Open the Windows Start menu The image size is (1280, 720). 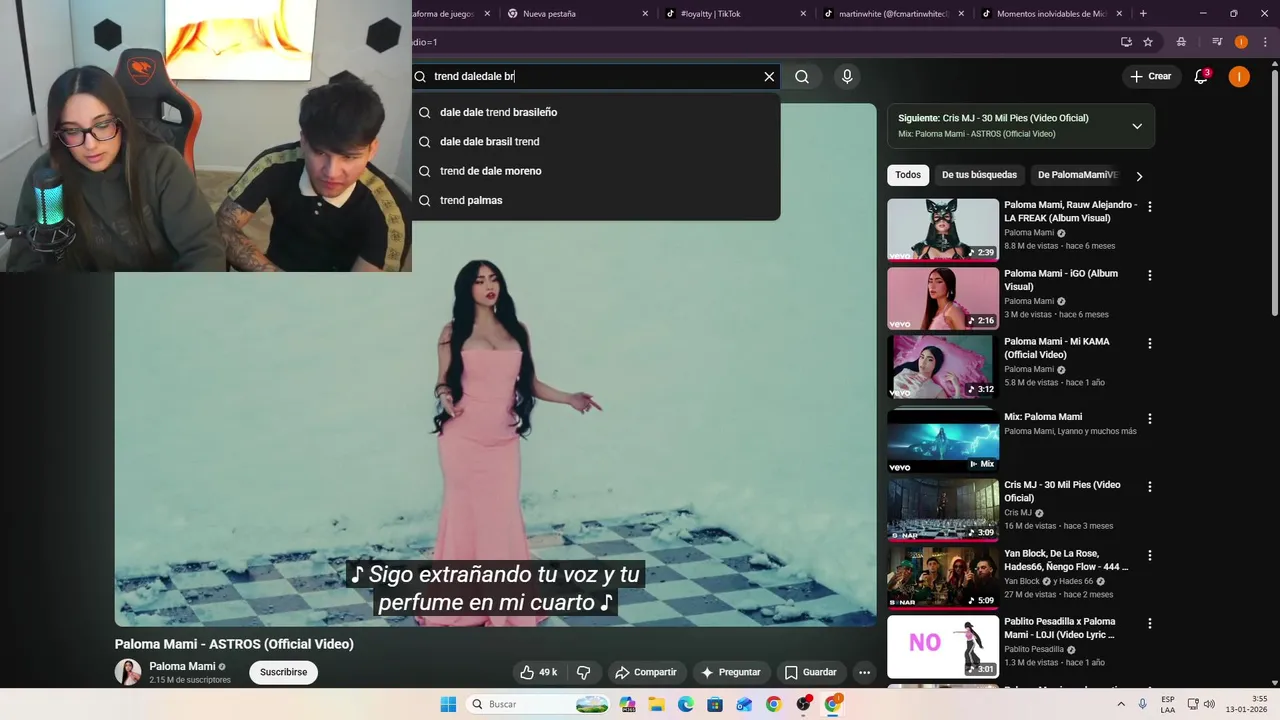(x=448, y=704)
